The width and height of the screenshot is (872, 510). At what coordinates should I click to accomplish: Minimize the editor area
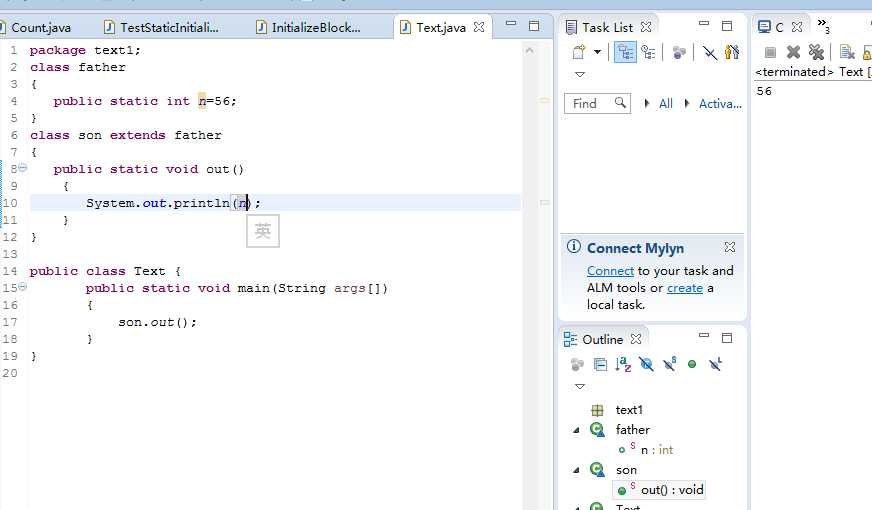point(511,24)
